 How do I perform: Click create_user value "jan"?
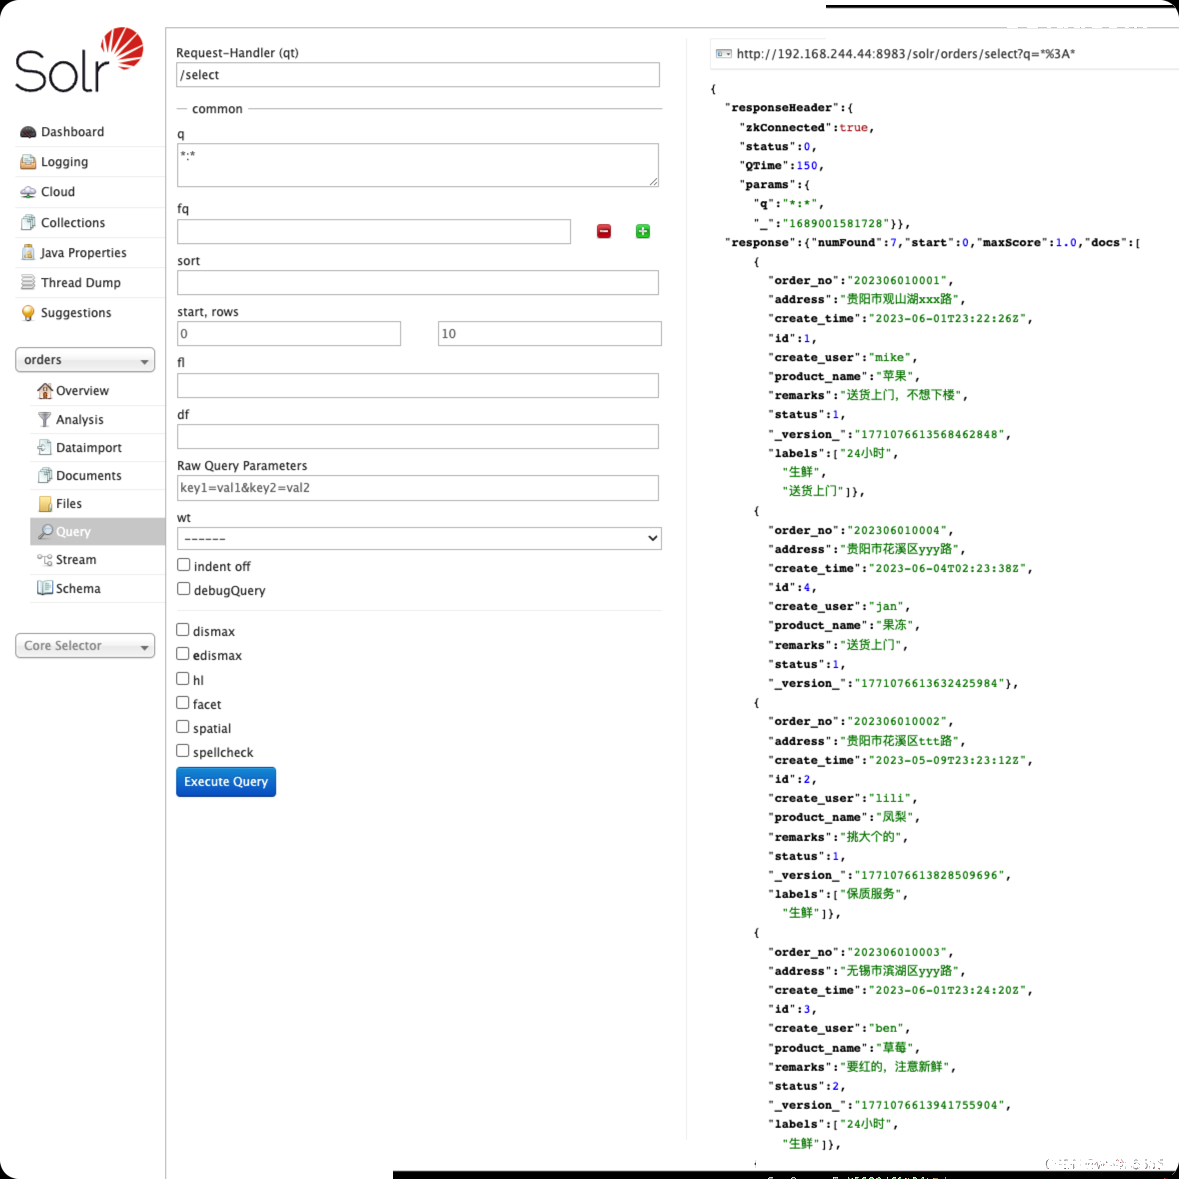(x=887, y=607)
